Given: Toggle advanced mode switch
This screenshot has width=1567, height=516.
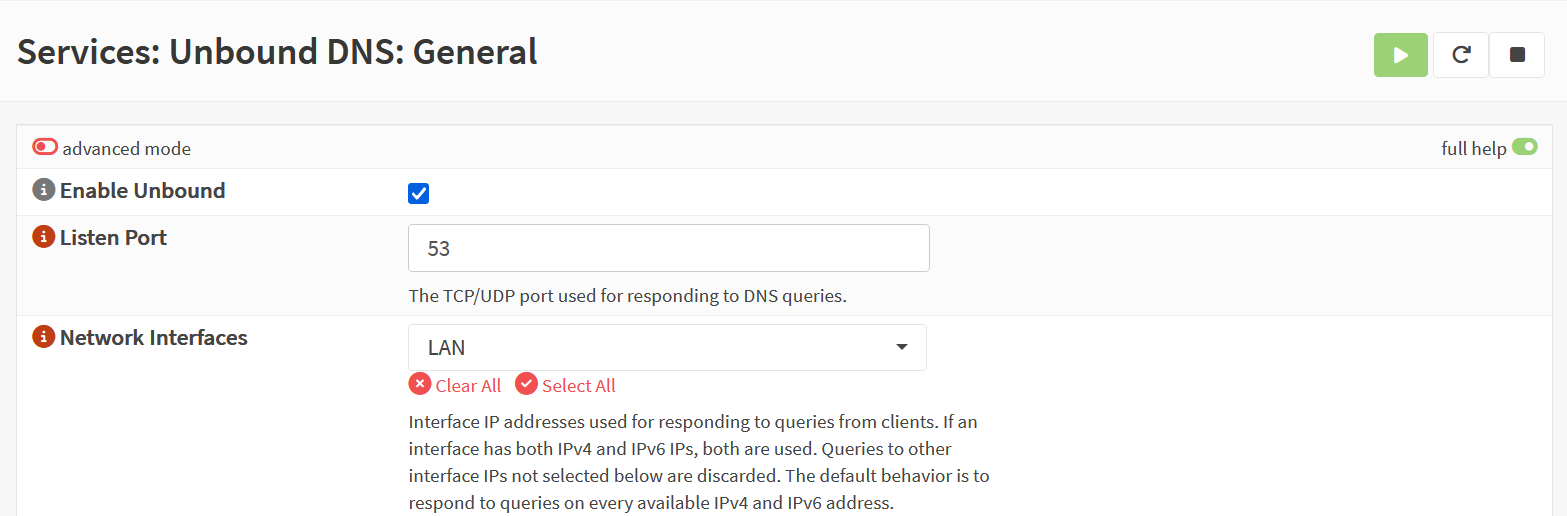Looking at the screenshot, I should [x=46, y=147].
